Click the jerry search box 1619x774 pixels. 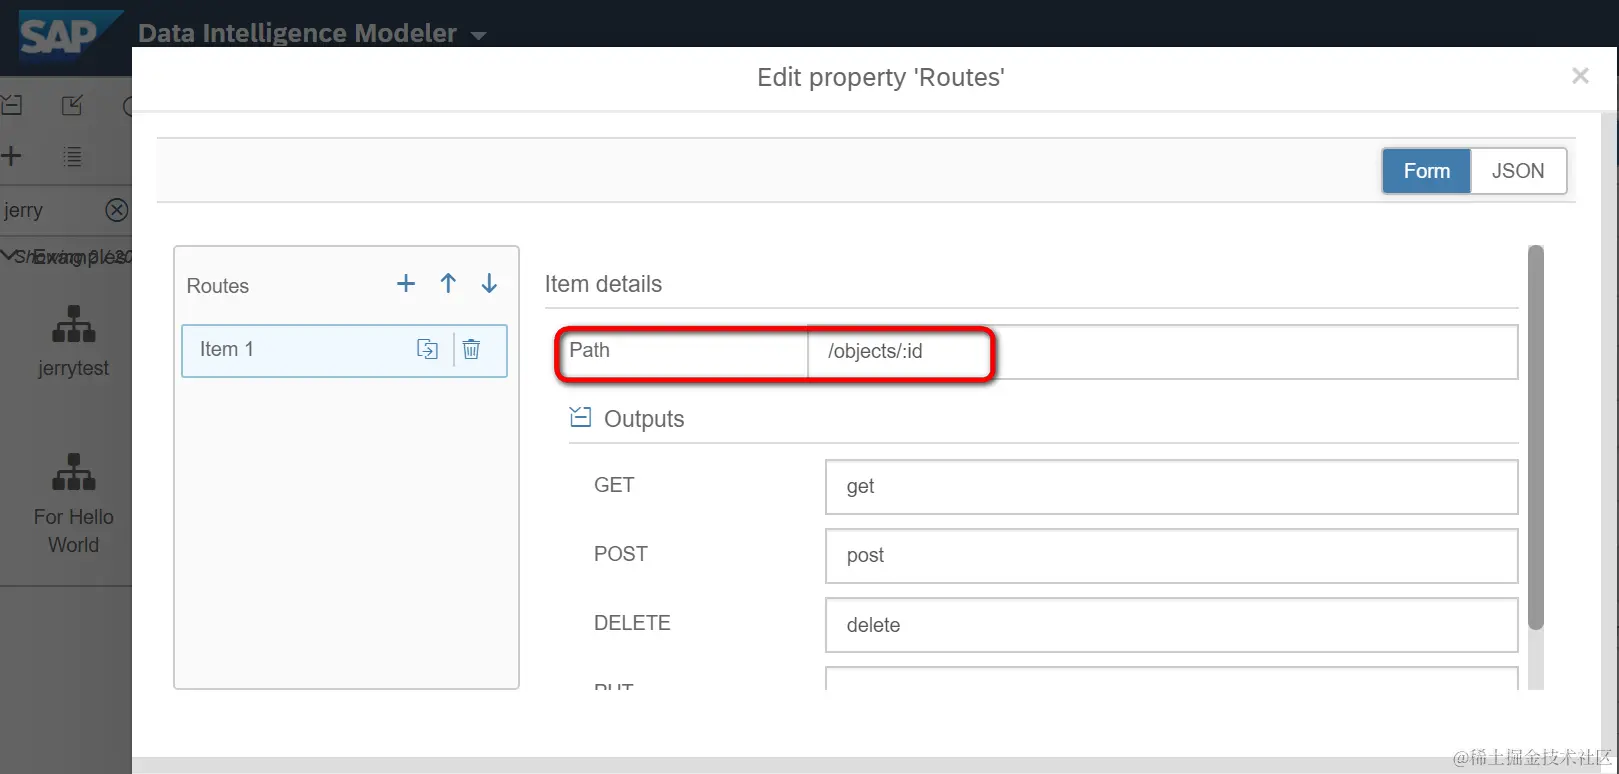coord(50,210)
